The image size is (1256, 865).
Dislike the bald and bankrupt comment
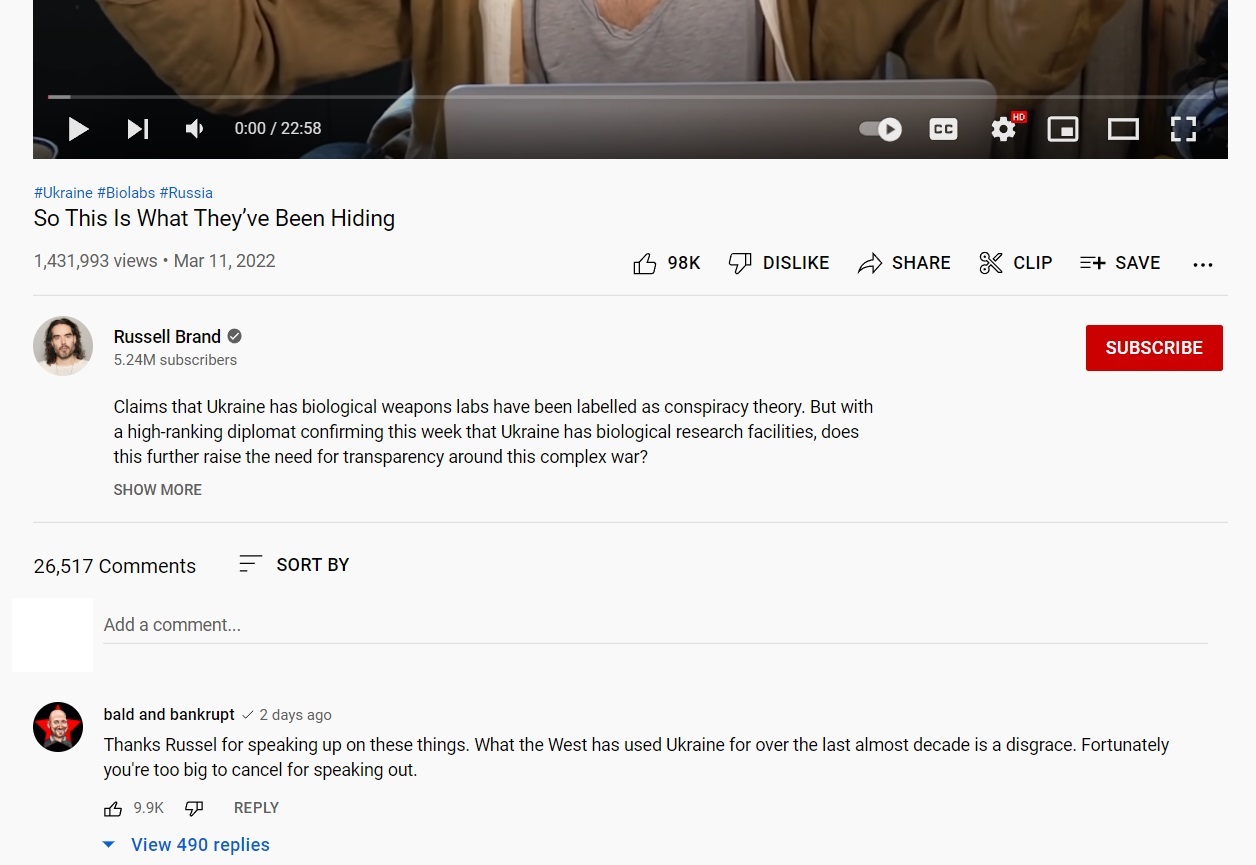194,808
